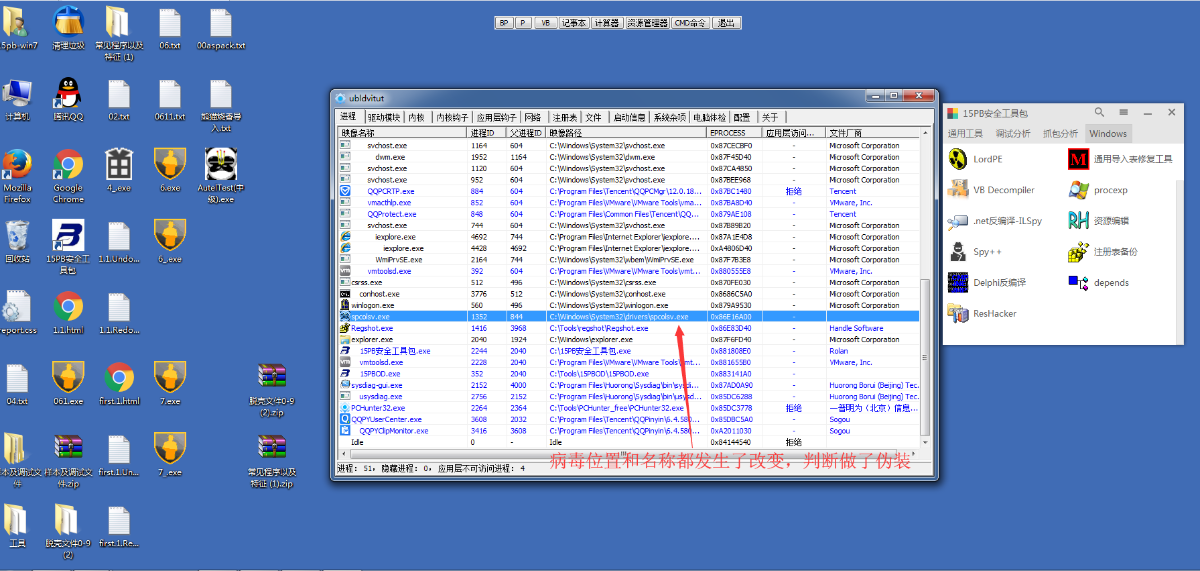Select the 15PB安全工具包 desktop shortcut

tap(68, 248)
